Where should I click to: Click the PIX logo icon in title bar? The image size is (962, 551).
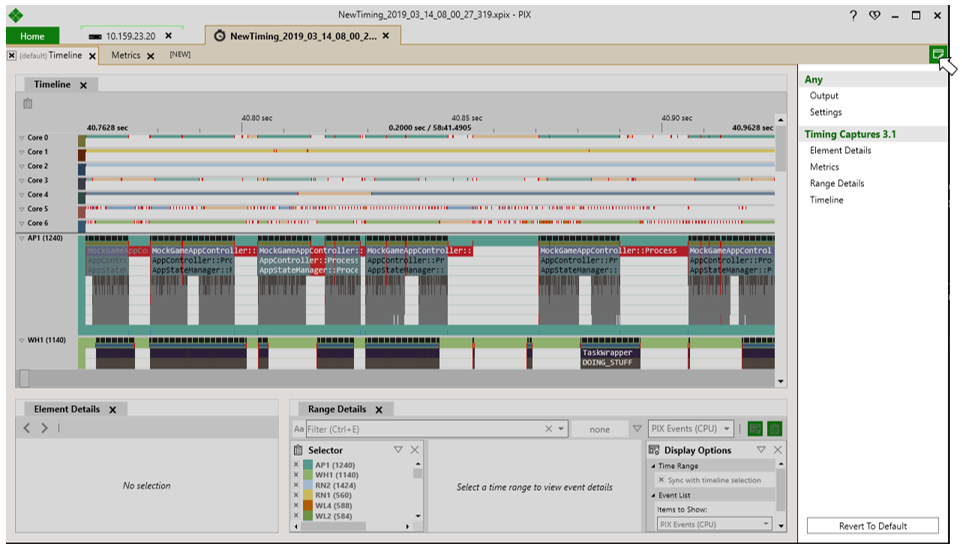(15, 15)
